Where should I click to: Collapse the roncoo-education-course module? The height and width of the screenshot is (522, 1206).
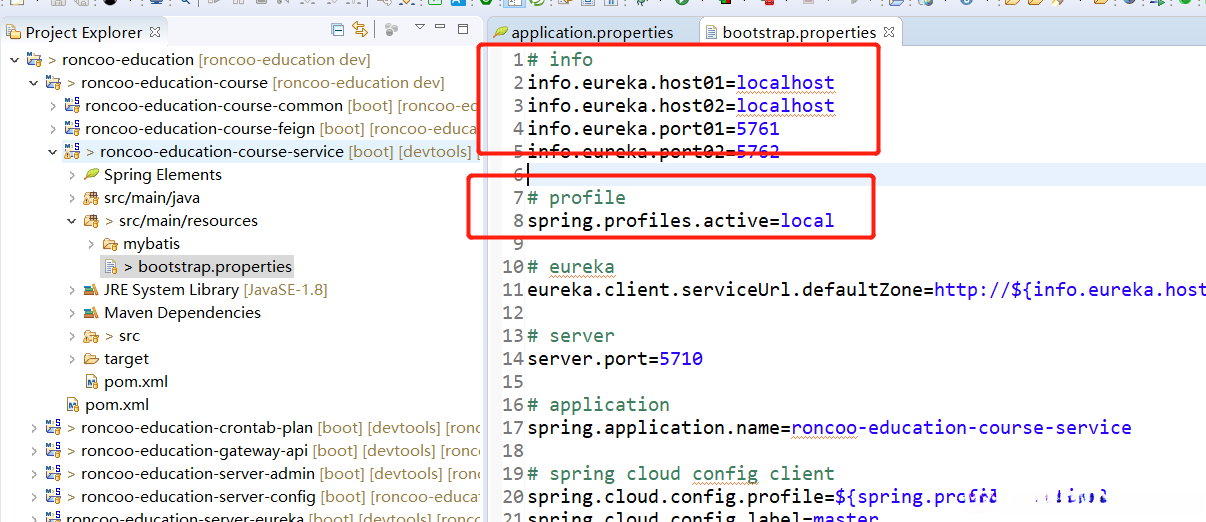point(33,83)
